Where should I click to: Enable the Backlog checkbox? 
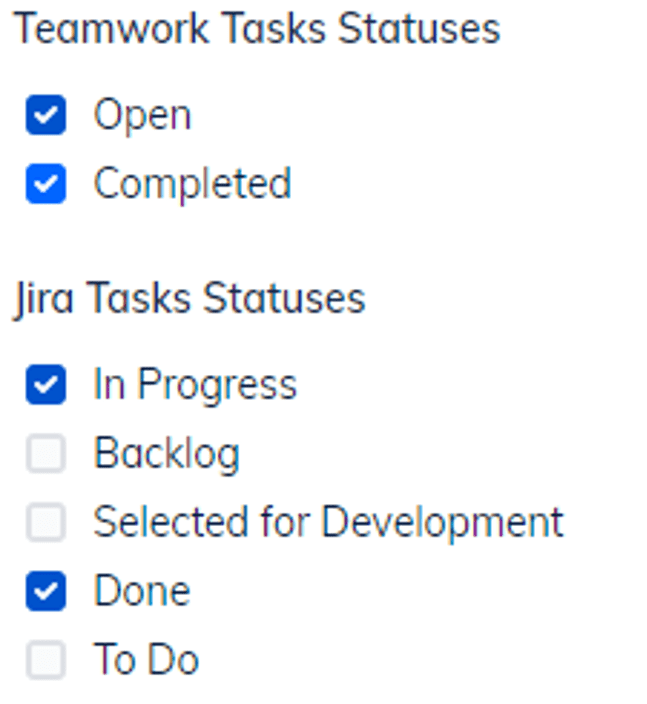click(46, 455)
